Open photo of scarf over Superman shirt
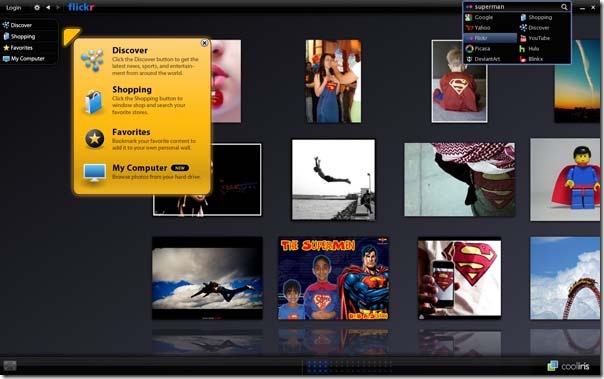This screenshot has height=379, width=604. pos(460,179)
